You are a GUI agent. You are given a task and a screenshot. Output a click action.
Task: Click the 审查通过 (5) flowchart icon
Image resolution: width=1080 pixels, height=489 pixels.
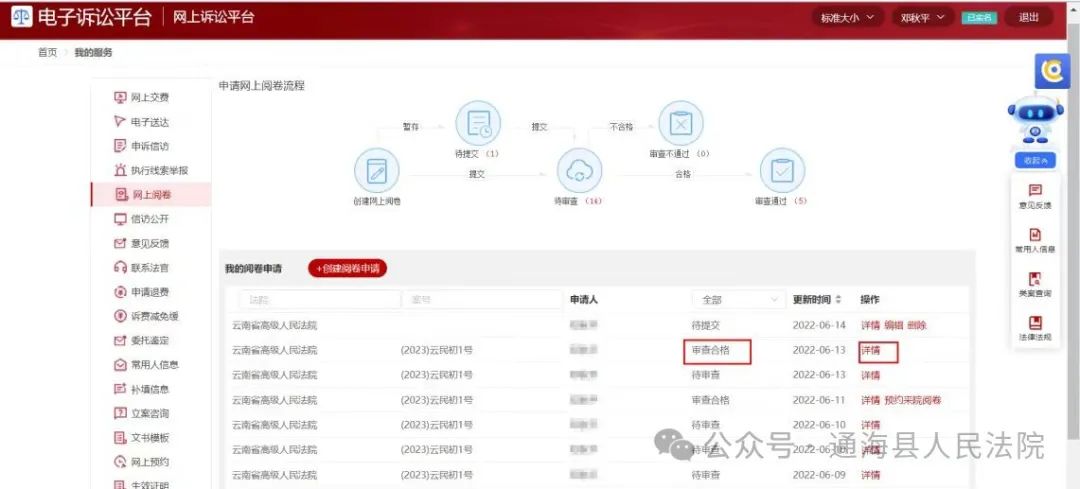pyautogui.click(x=782, y=171)
